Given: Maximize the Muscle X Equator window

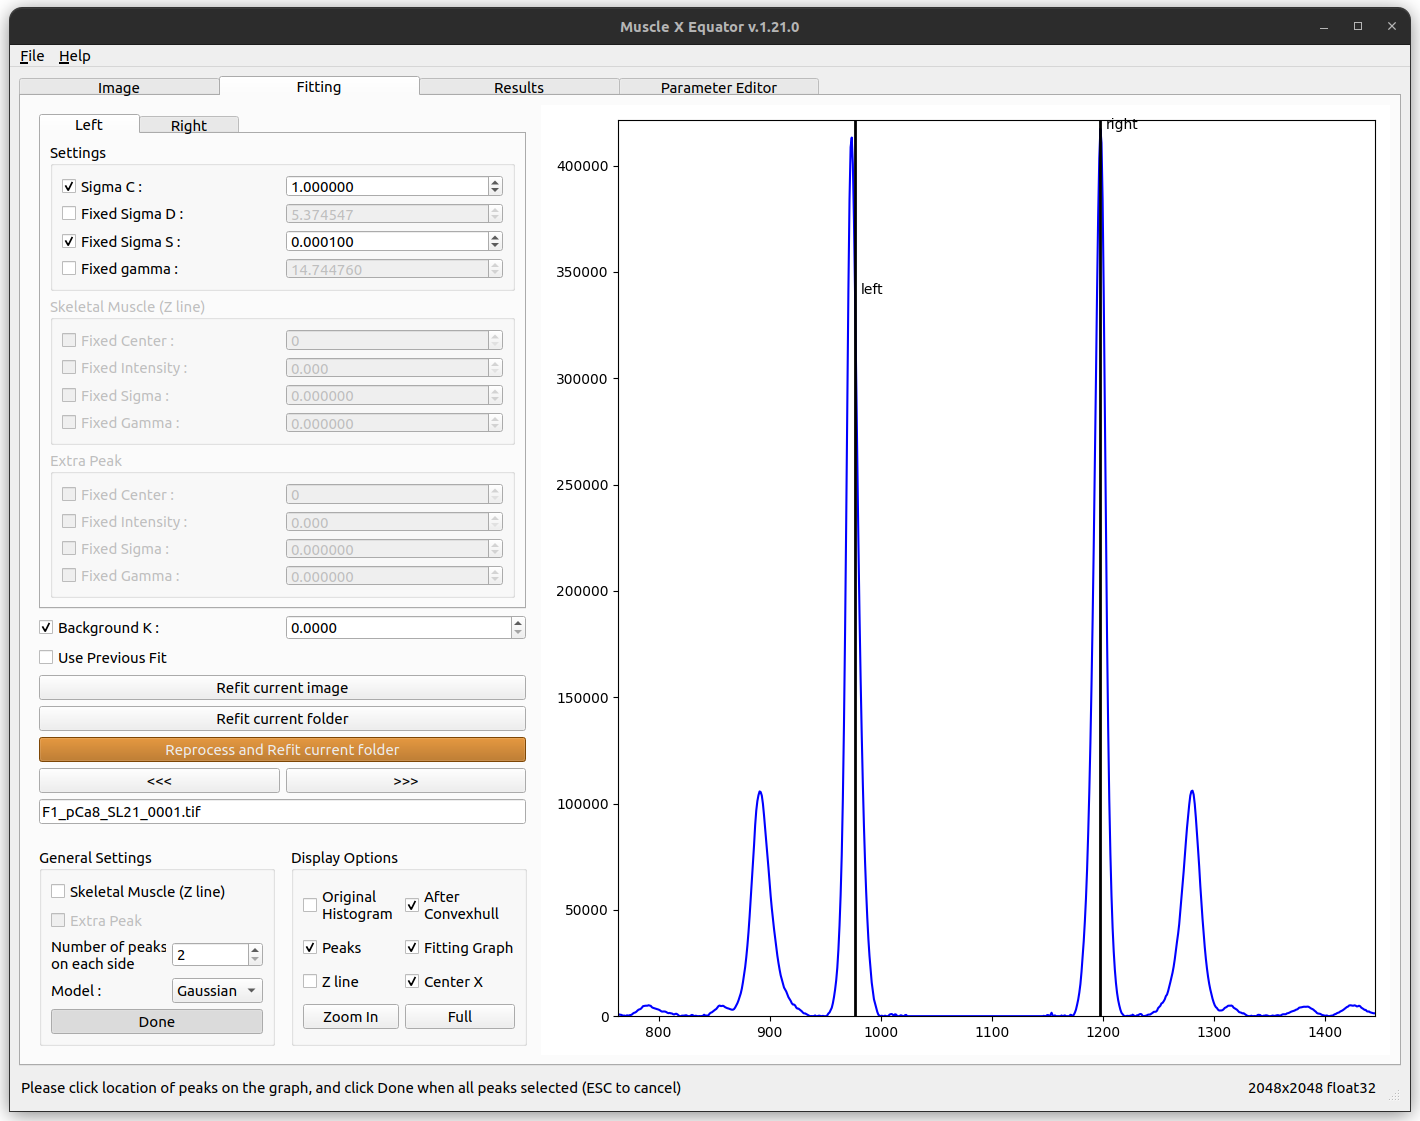Looking at the screenshot, I should [x=1358, y=27].
